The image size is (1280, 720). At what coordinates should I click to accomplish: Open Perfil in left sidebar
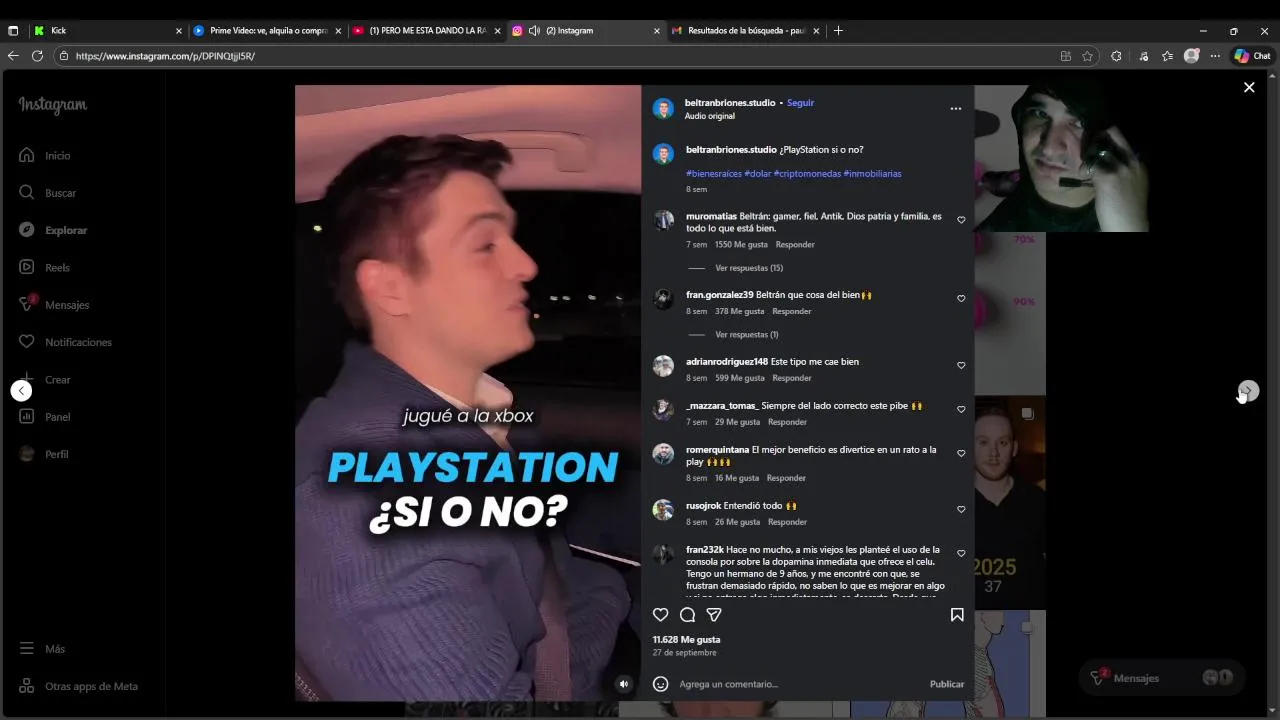click(x=44, y=454)
